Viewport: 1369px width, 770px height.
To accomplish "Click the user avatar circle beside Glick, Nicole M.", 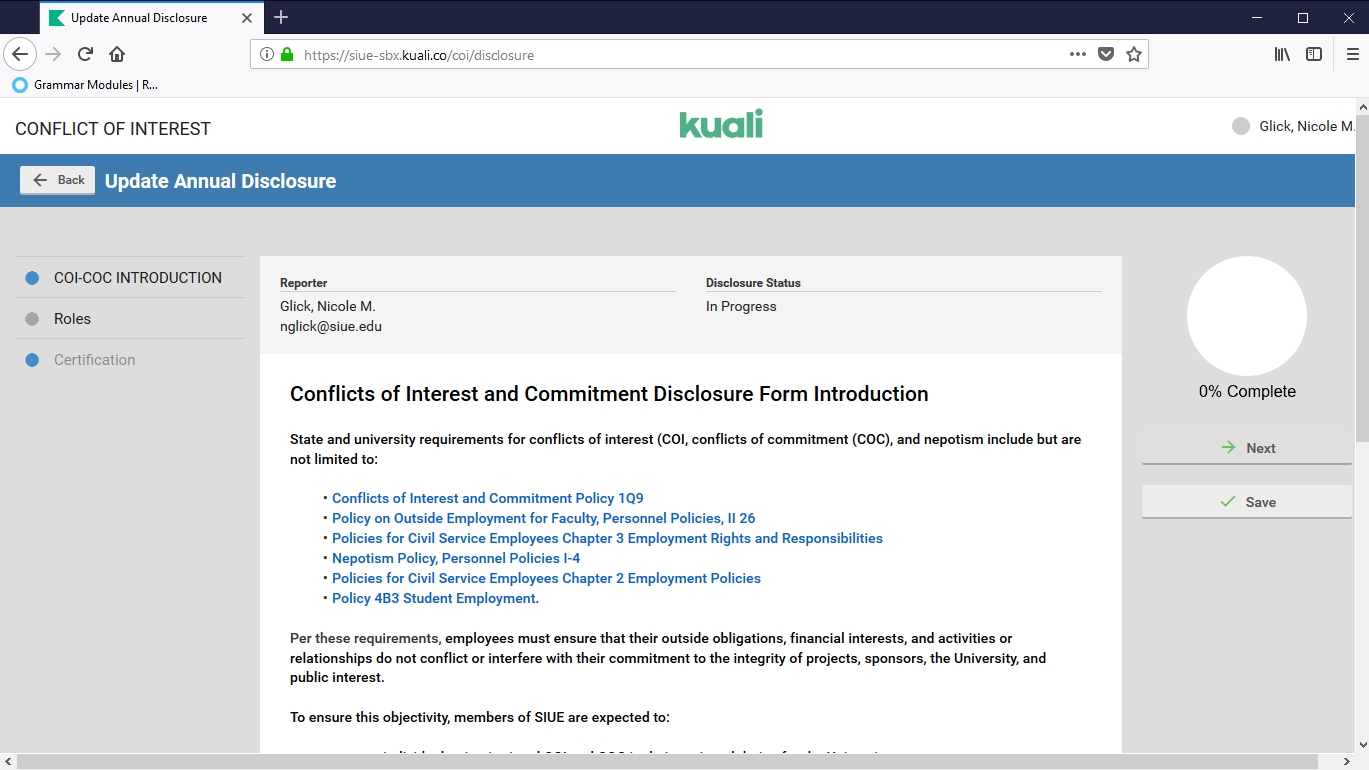I will (x=1241, y=126).
